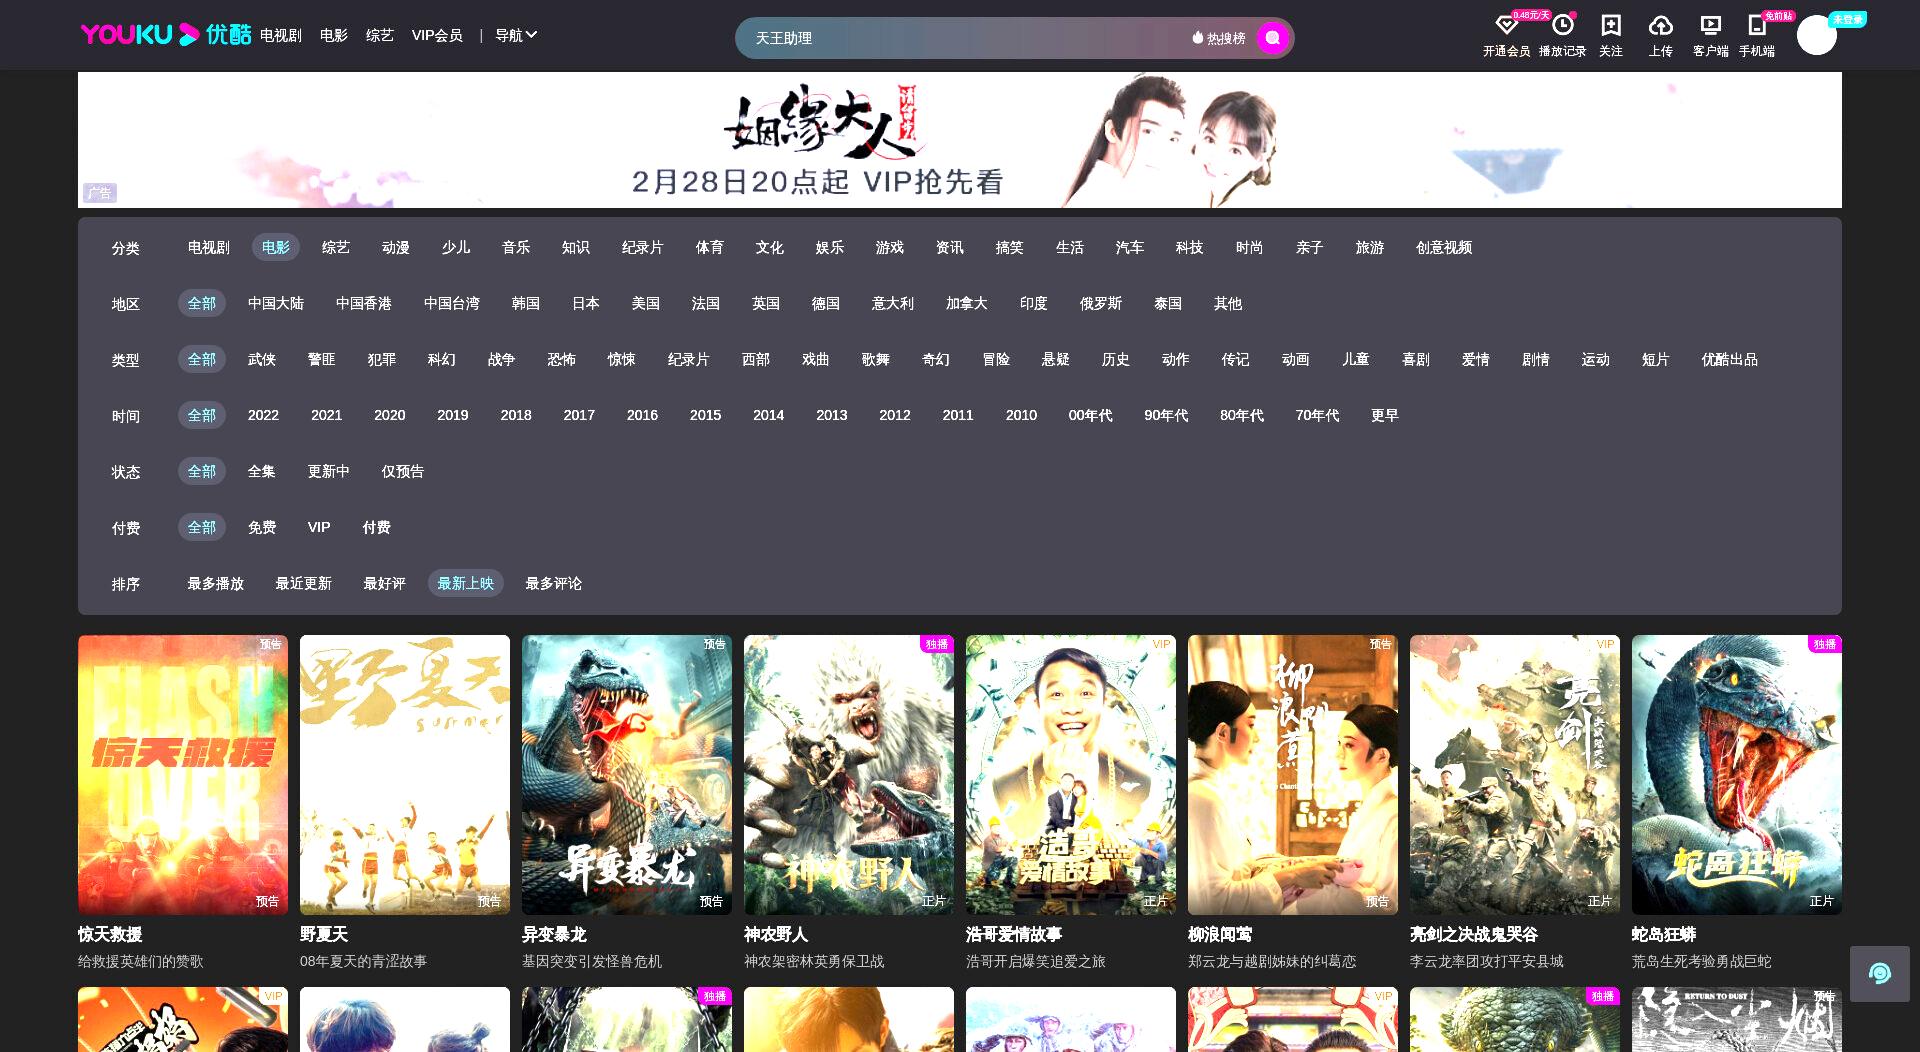Click the user avatar circle
The height and width of the screenshot is (1052, 1920).
click(x=1816, y=35)
